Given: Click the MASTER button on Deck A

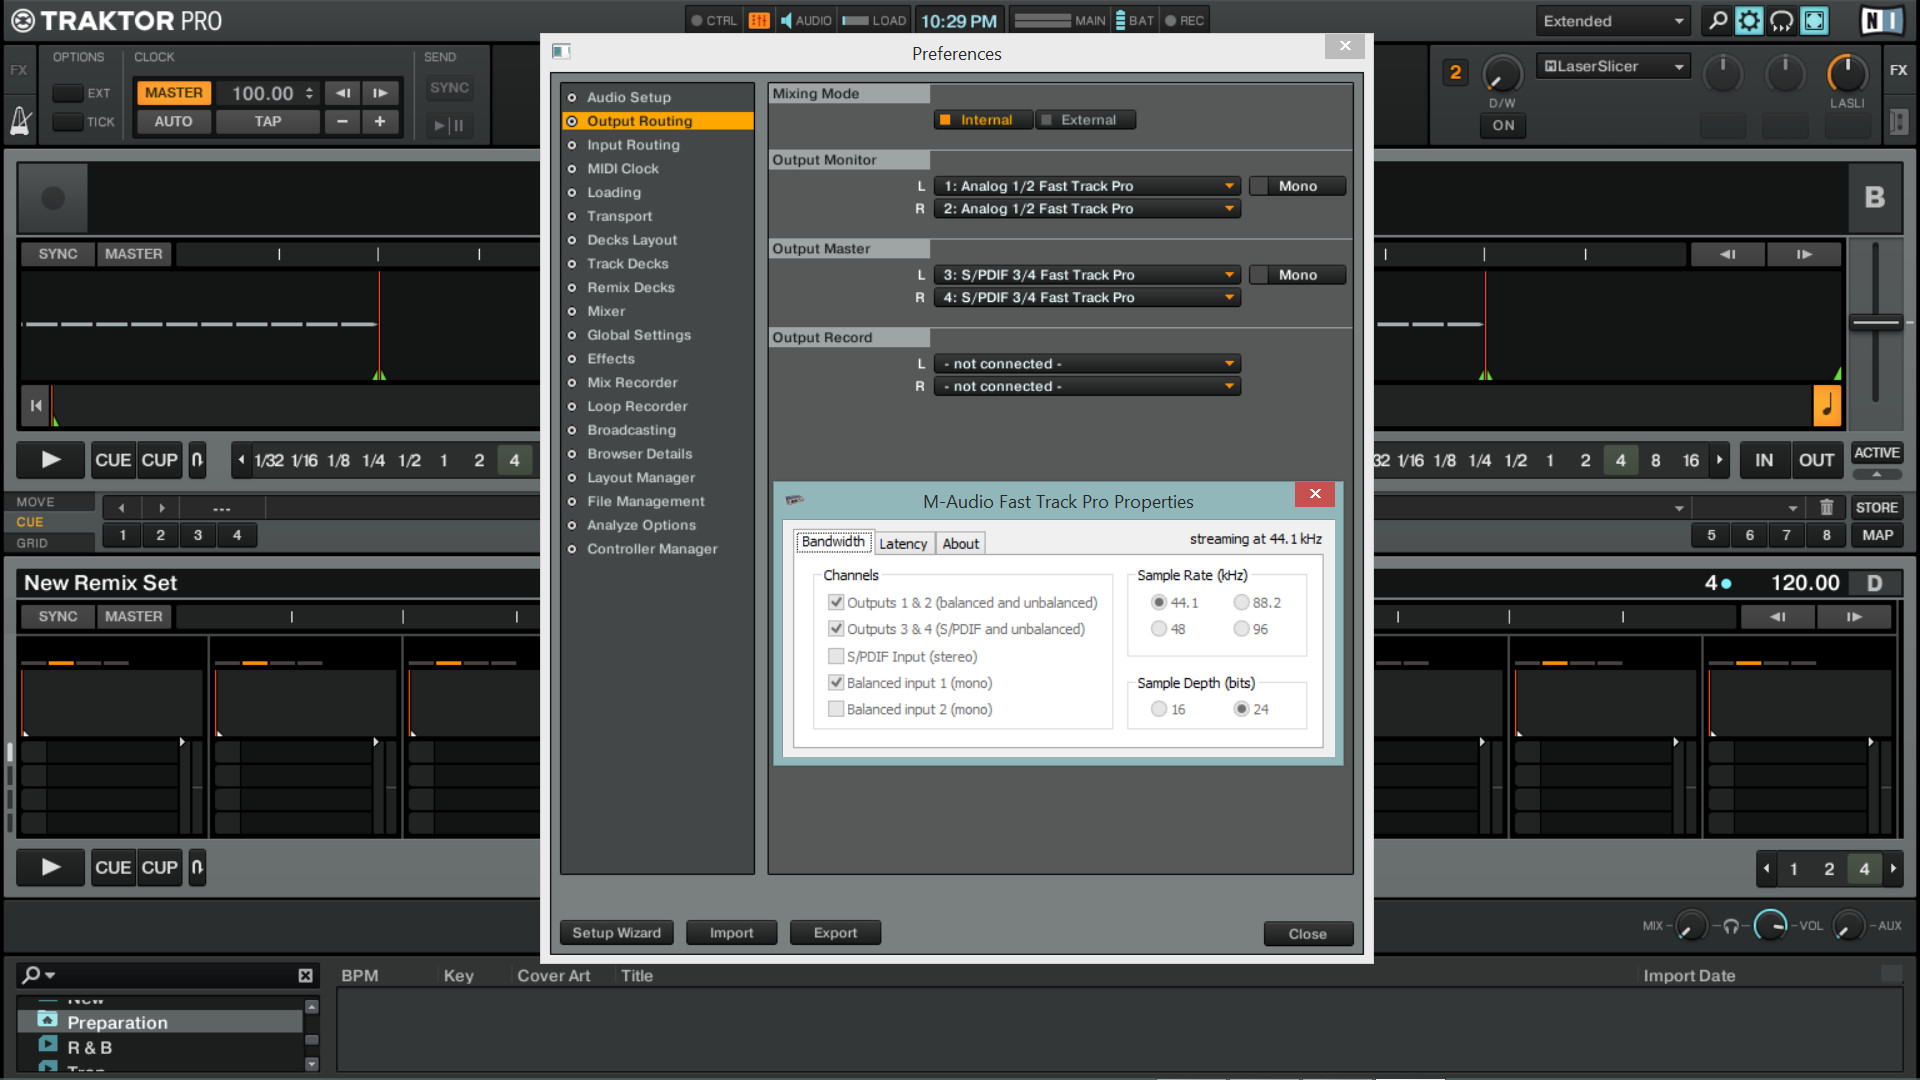Looking at the screenshot, I should pyautogui.click(x=132, y=253).
